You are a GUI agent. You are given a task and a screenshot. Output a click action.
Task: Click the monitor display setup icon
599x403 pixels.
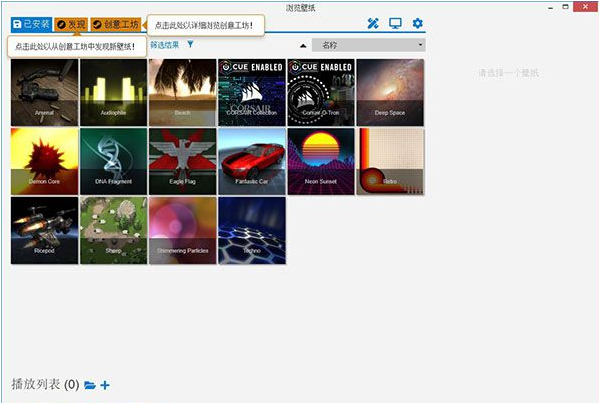tap(395, 24)
